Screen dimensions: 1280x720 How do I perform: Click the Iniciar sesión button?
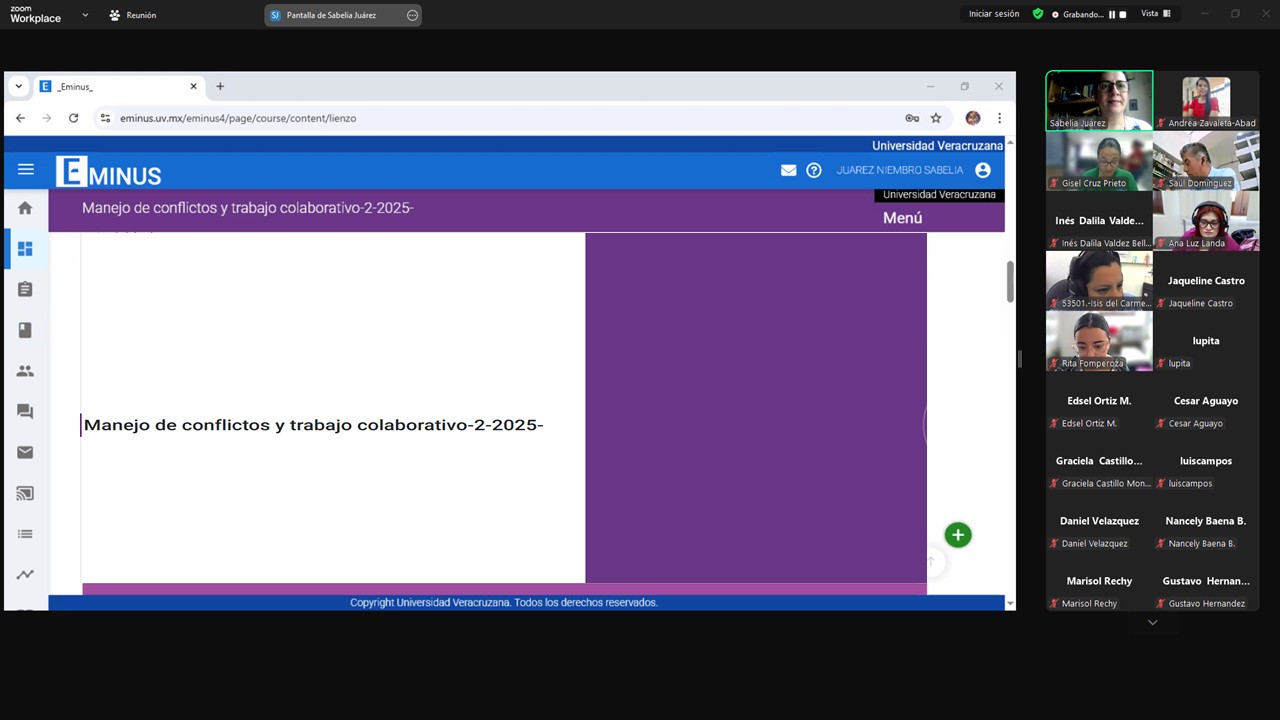[x=993, y=14]
